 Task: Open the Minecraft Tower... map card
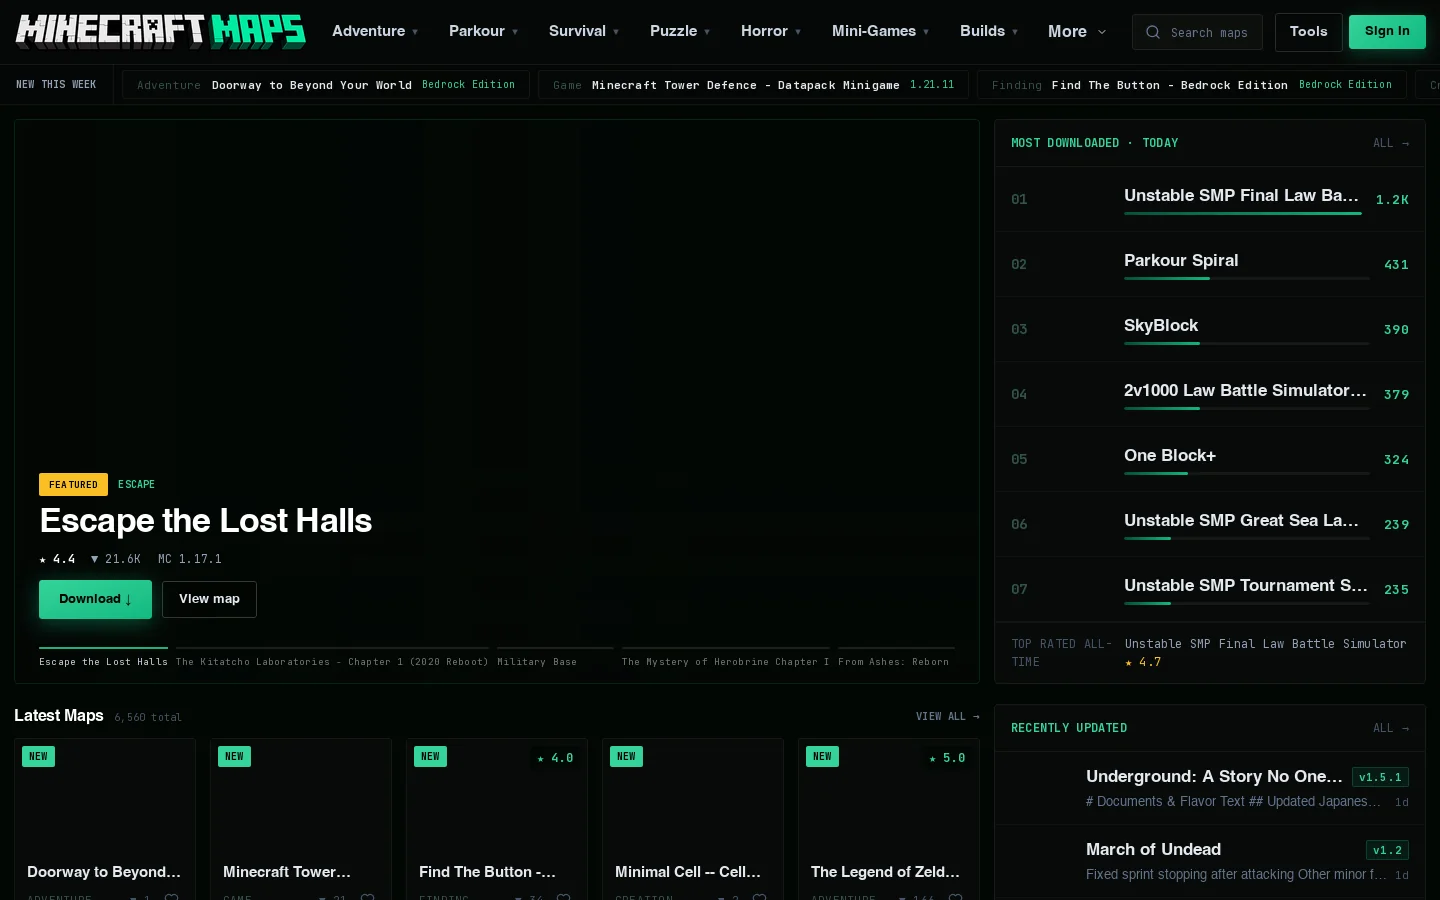pyautogui.click(x=301, y=819)
